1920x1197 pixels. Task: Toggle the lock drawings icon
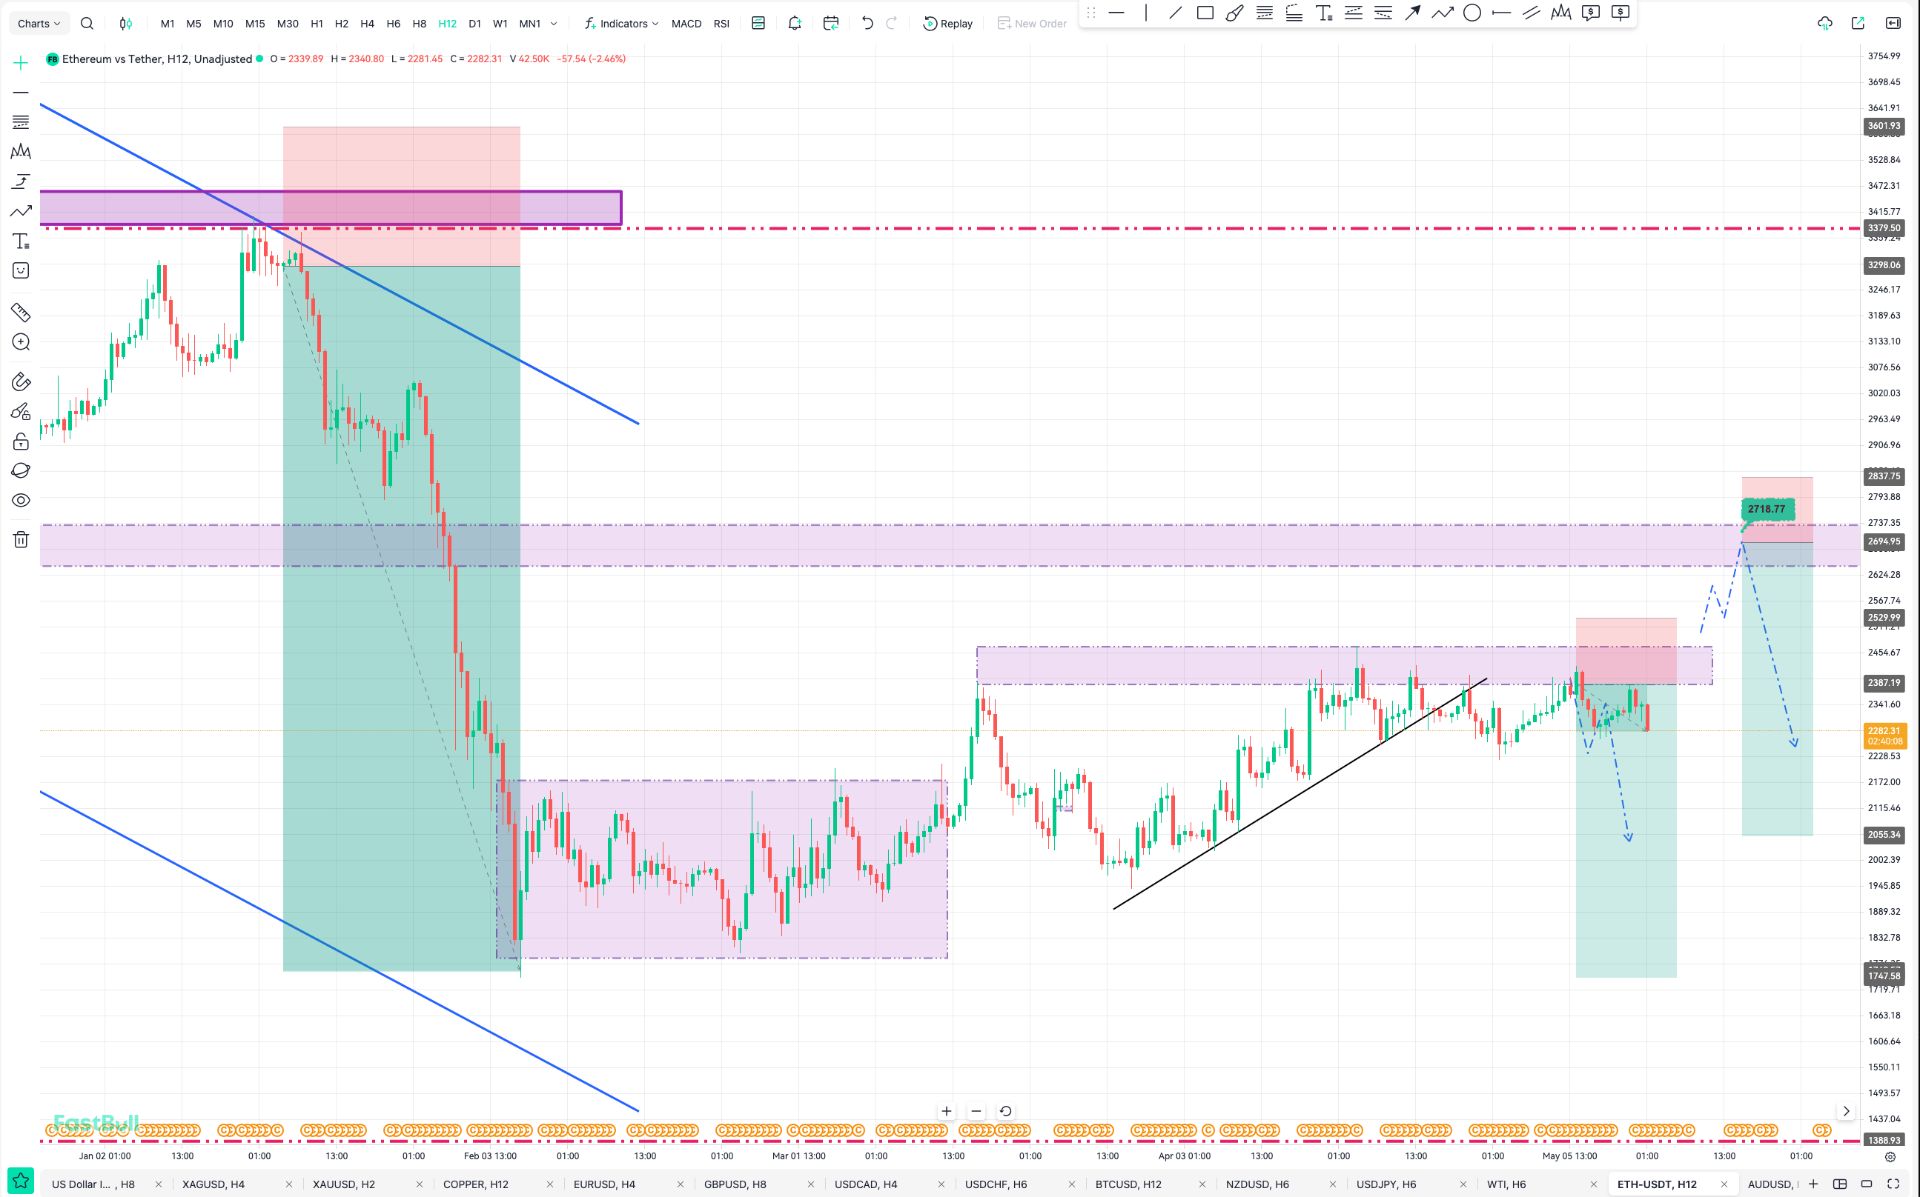pos(20,441)
